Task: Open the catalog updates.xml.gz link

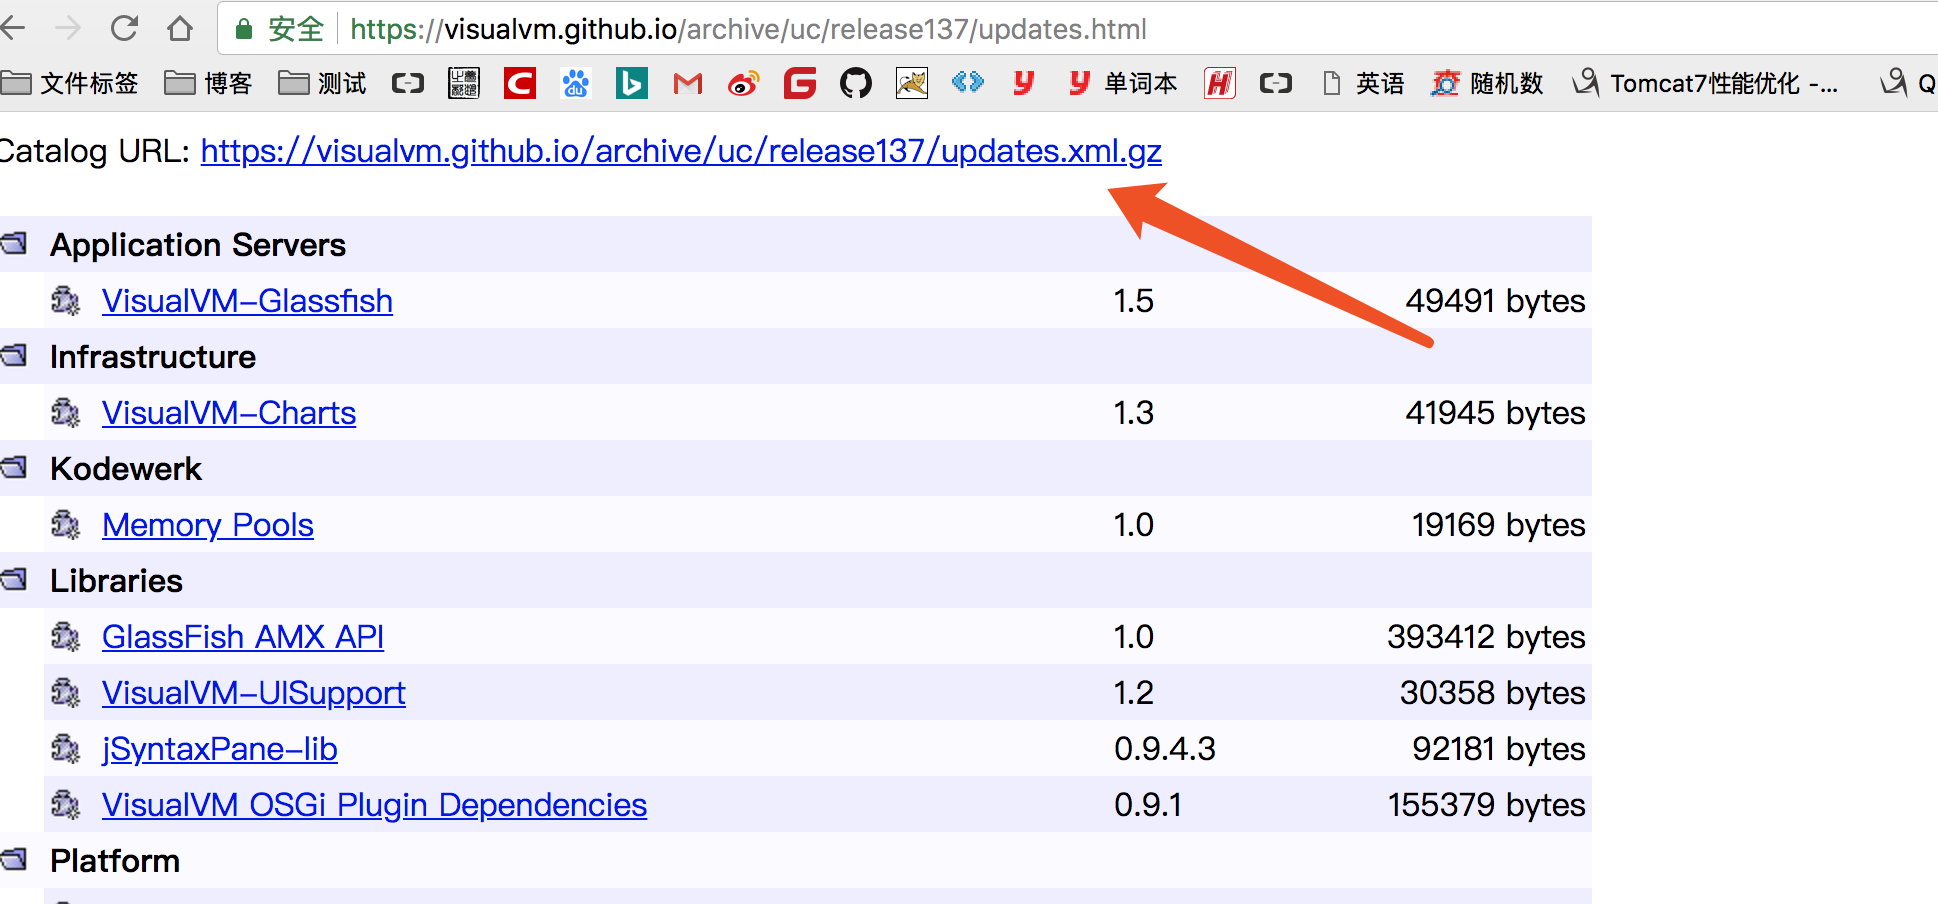Action: click(681, 151)
